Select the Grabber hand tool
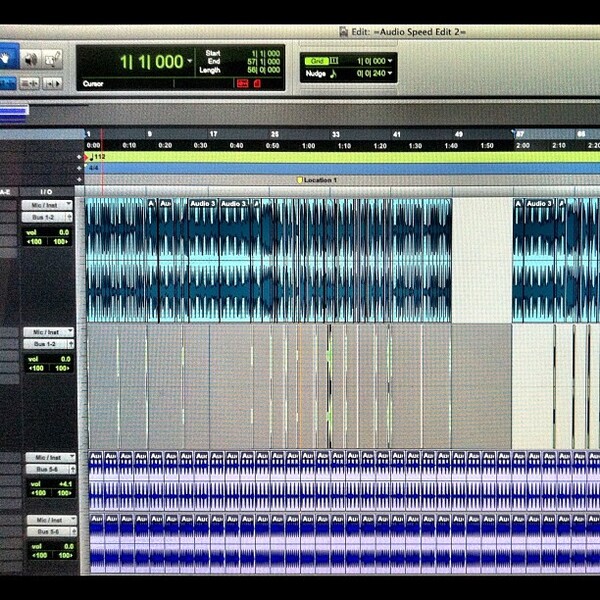This screenshot has height=600, width=600. (x=8, y=58)
